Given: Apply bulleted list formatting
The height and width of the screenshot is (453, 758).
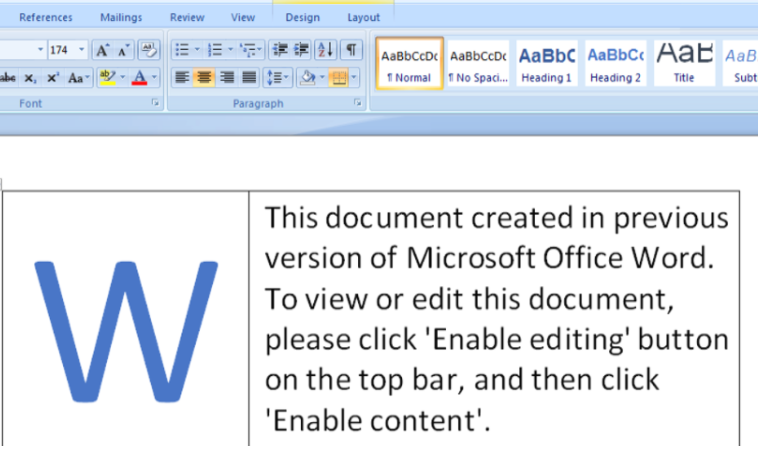Looking at the screenshot, I should click(x=182, y=50).
